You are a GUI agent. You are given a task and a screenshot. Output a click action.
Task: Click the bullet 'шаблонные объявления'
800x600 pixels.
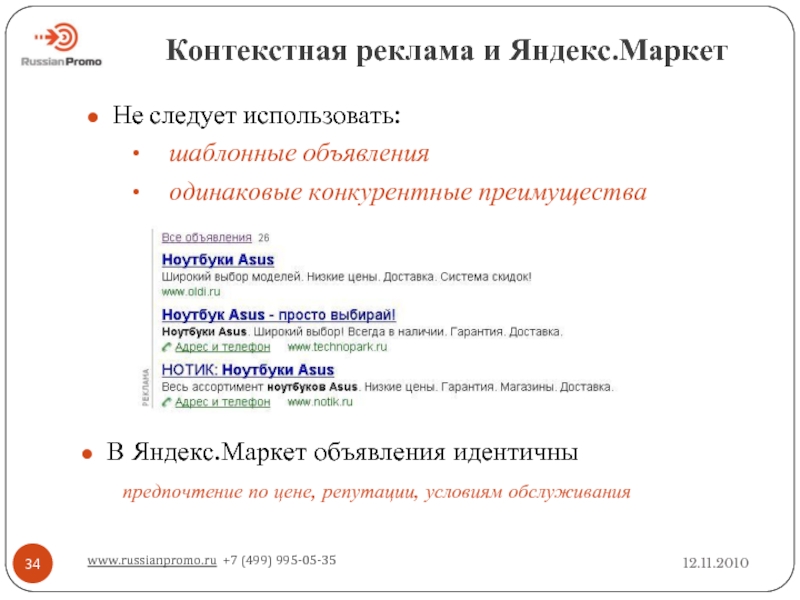tap(299, 153)
